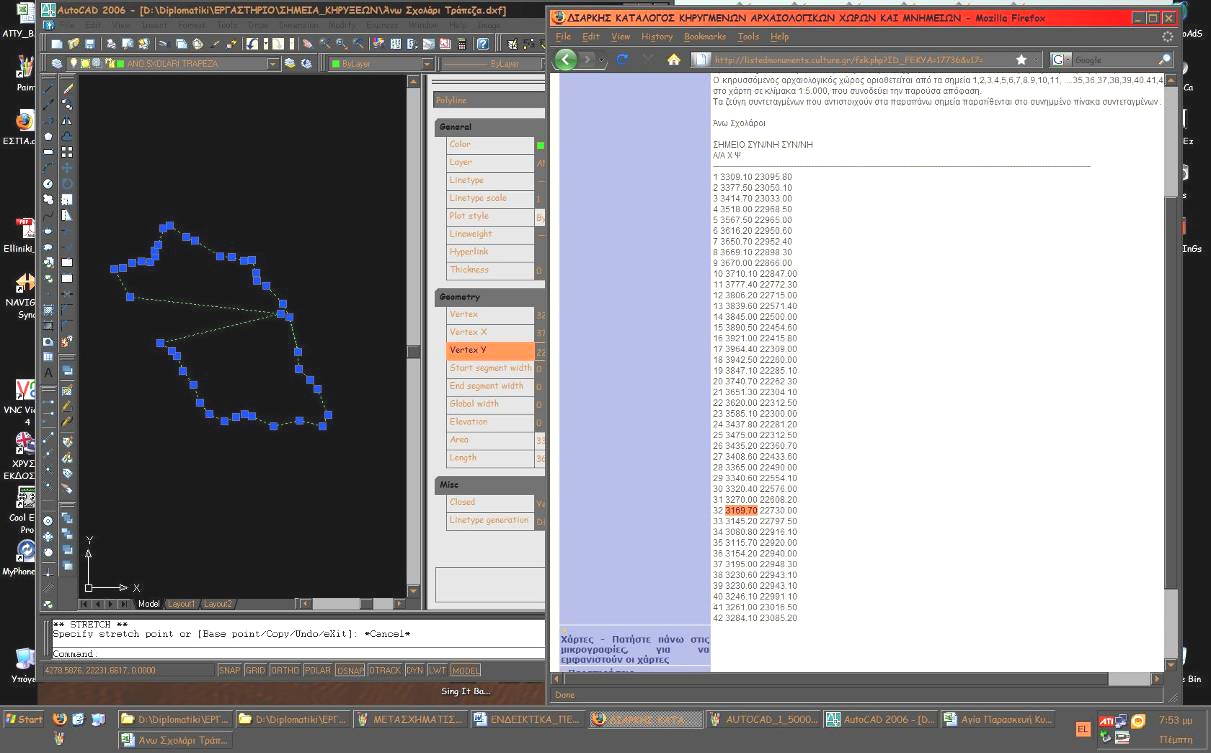The image size is (1211, 753).
Task: Select the Rectangle draw tool
Action: coord(48,152)
